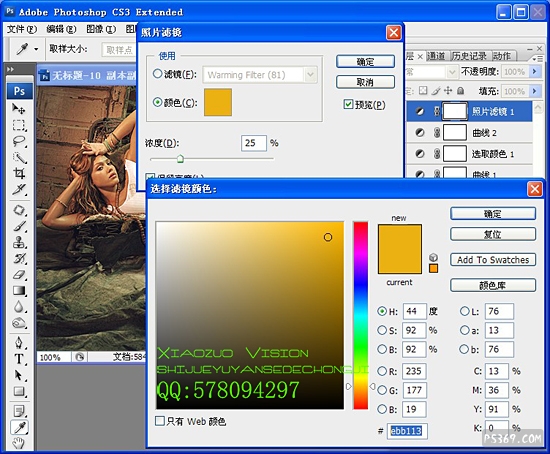Toggle the 预览(P) checkbox
This screenshot has height=454, width=550.
[348, 104]
